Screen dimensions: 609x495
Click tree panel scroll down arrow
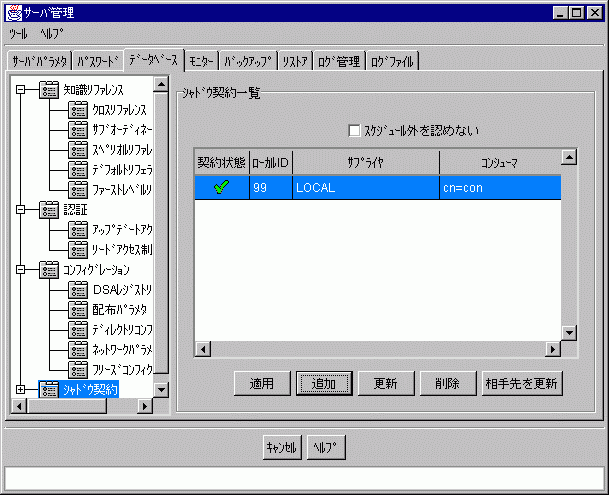pyautogui.click(x=161, y=390)
